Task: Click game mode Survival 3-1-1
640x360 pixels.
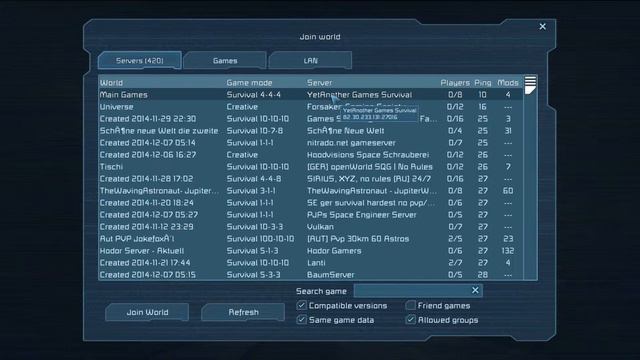Action: [x=251, y=191]
